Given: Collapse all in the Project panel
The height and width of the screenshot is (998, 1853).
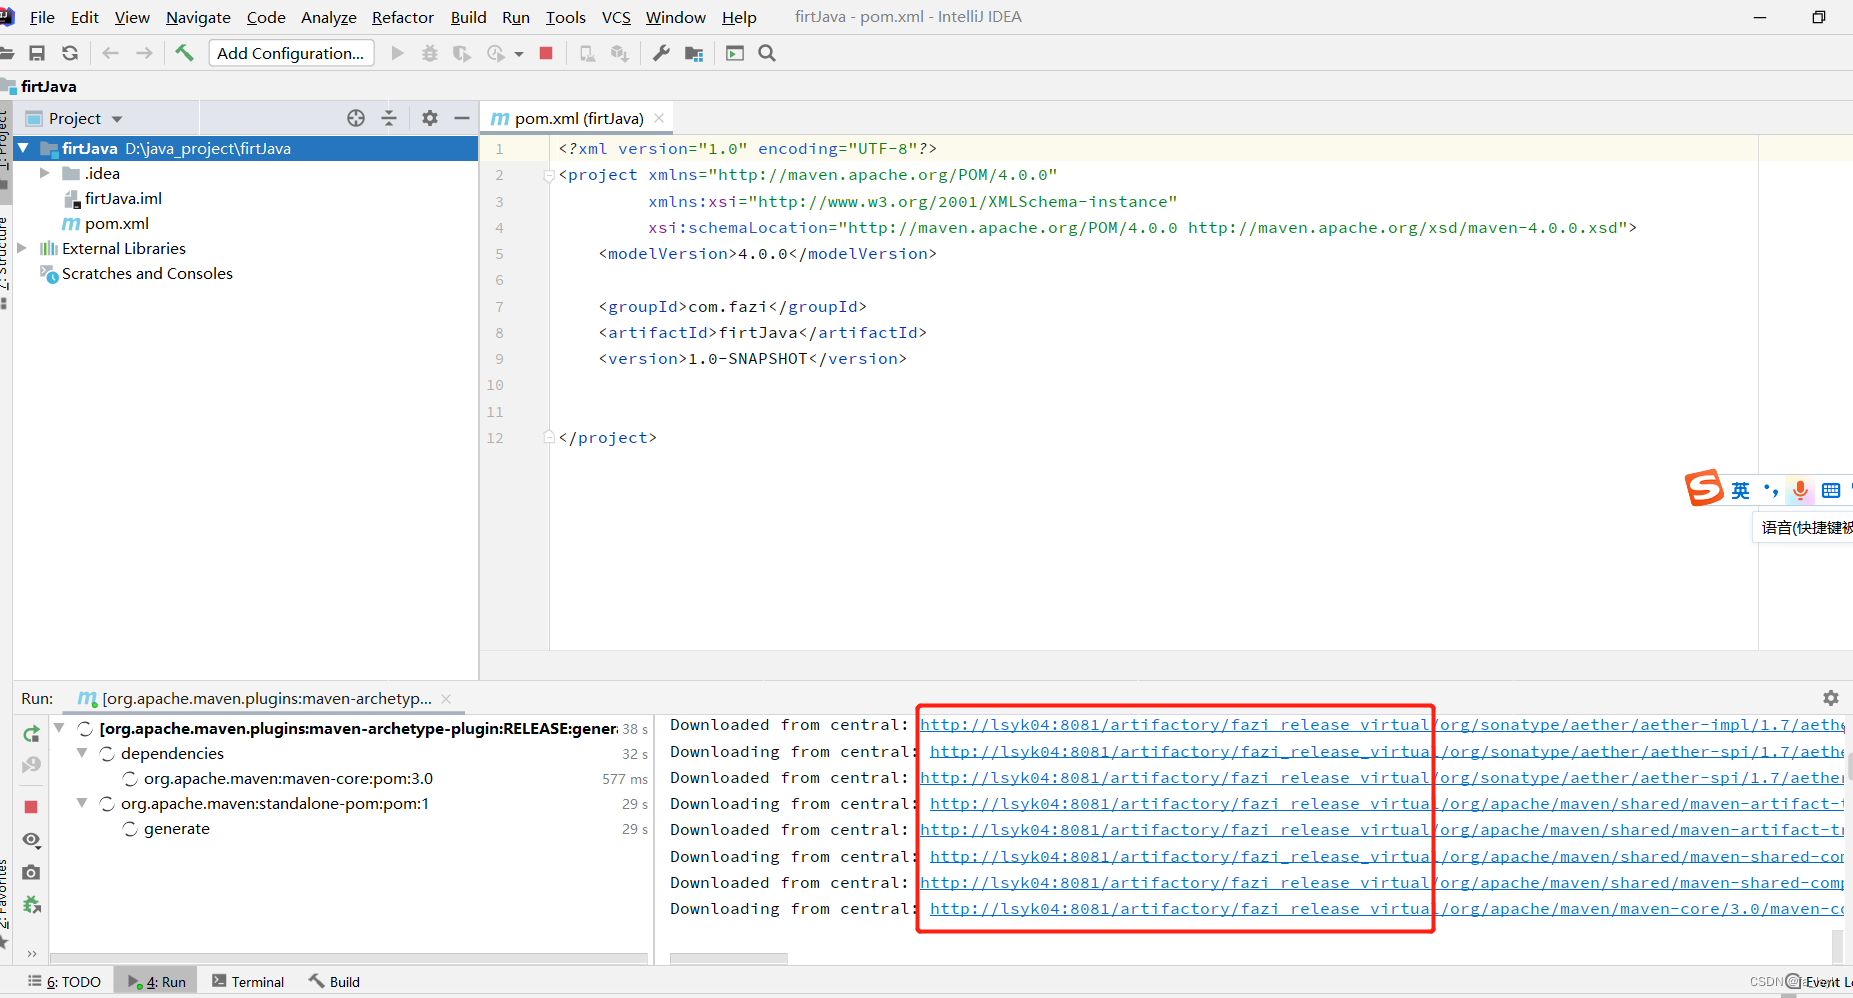Looking at the screenshot, I should click(x=389, y=118).
